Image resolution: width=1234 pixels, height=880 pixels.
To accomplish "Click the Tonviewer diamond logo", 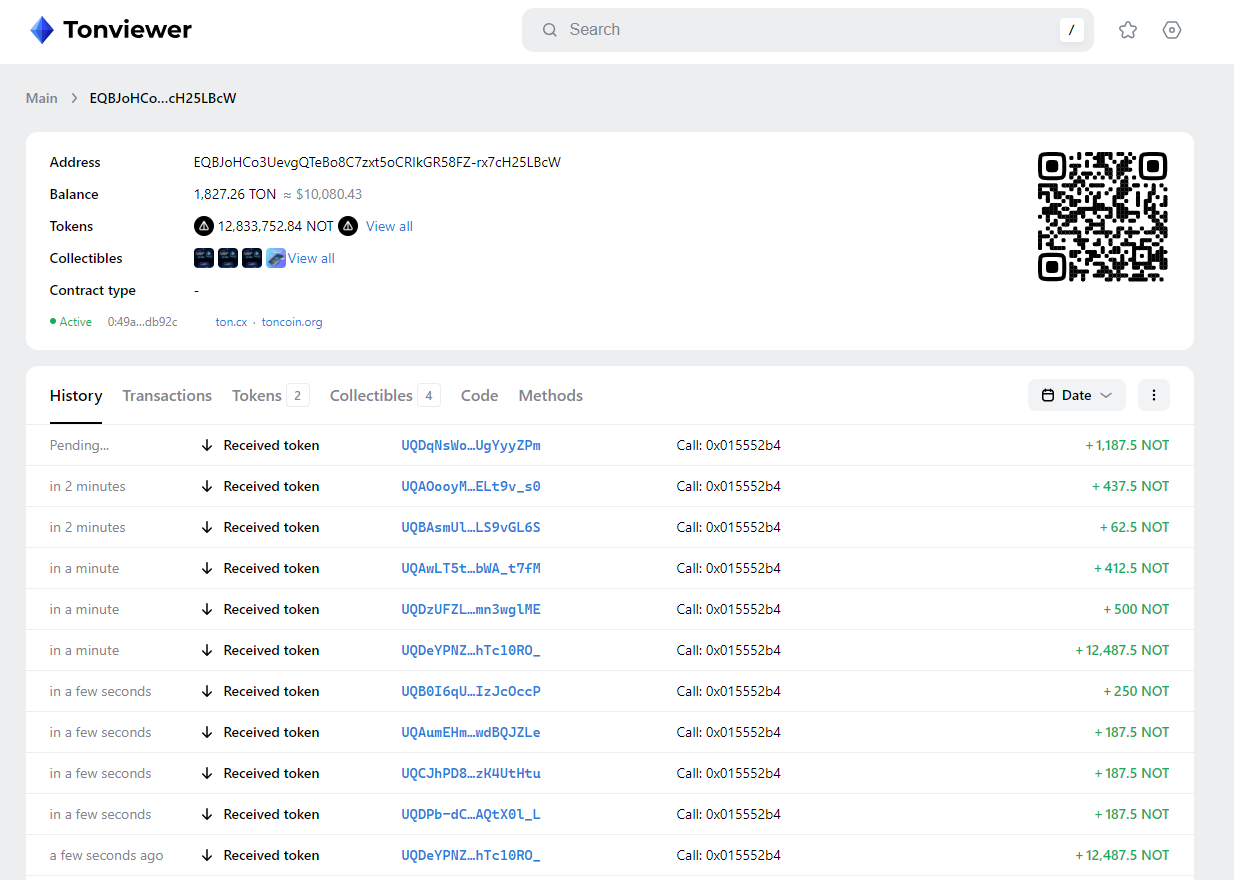I will tap(42, 30).
